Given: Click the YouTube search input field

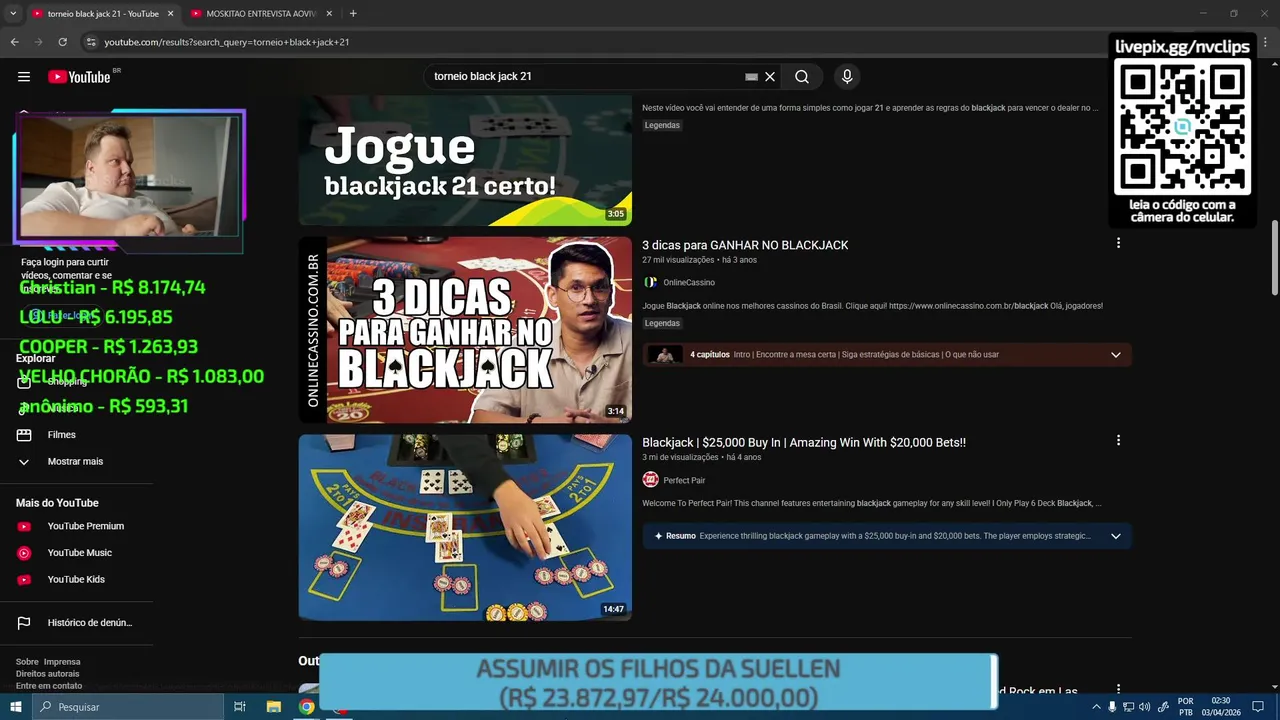Looking at the screenshot, I should point(585,77).
